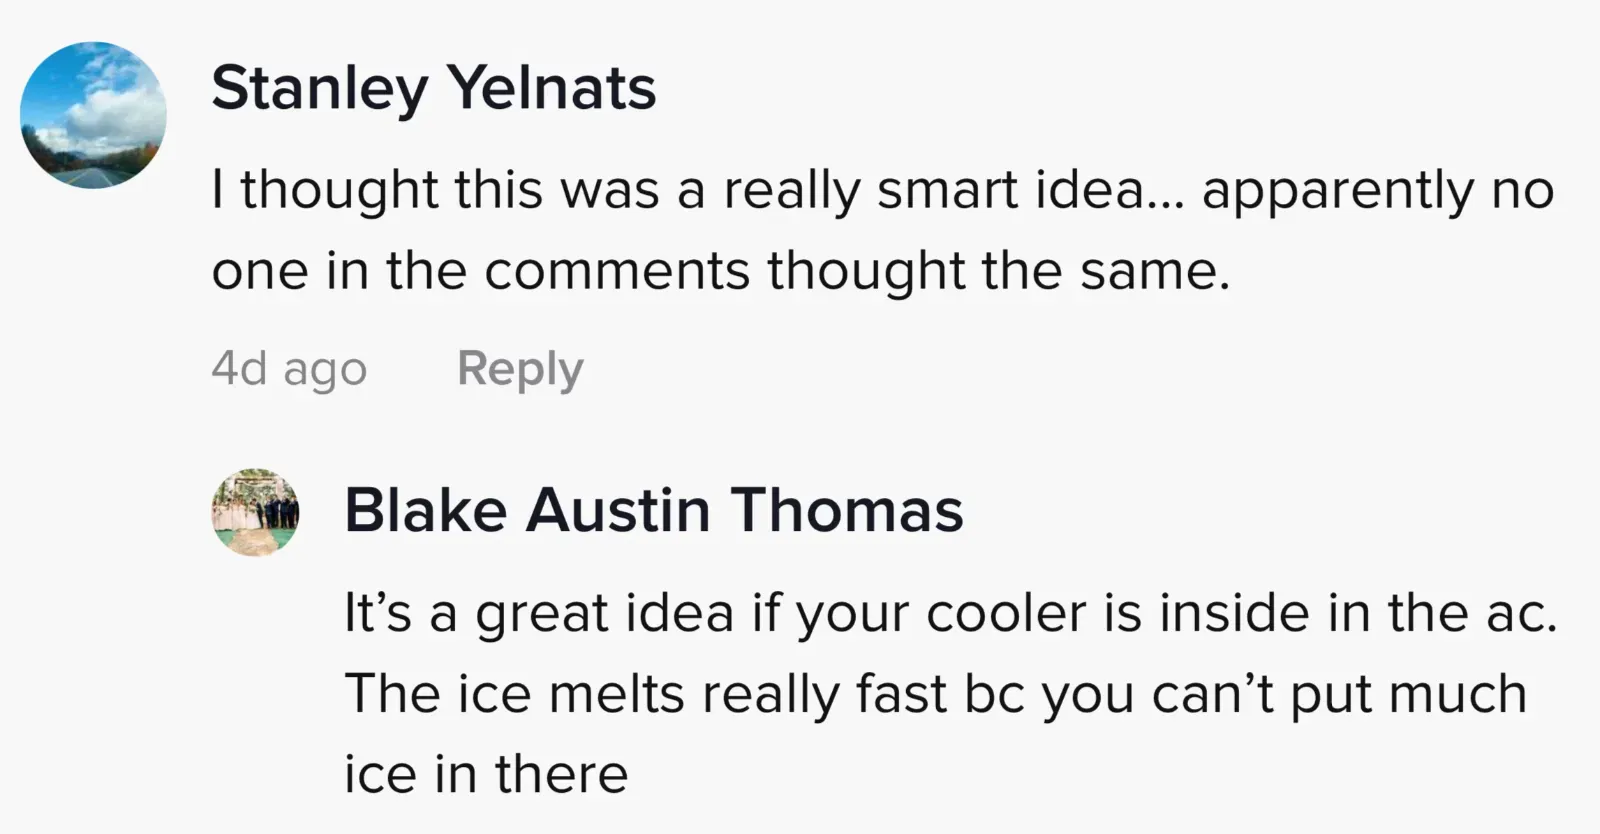Open Blake Austin Thomas' profile picture
The width and height of the screenshot is (1600, 834).
coord(256,512)
